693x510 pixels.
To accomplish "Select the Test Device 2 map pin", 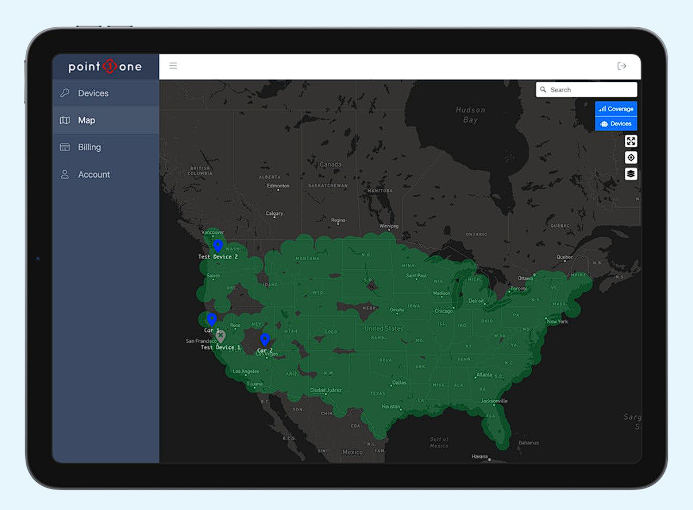I will [218, 245].
